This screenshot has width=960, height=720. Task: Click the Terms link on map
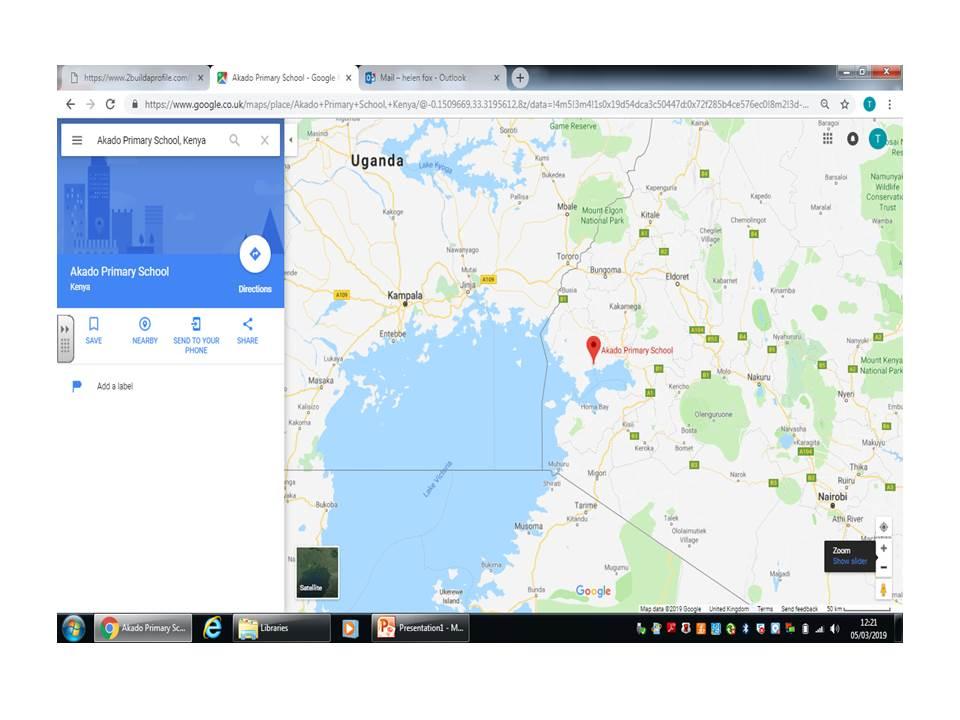pos(765,609)
